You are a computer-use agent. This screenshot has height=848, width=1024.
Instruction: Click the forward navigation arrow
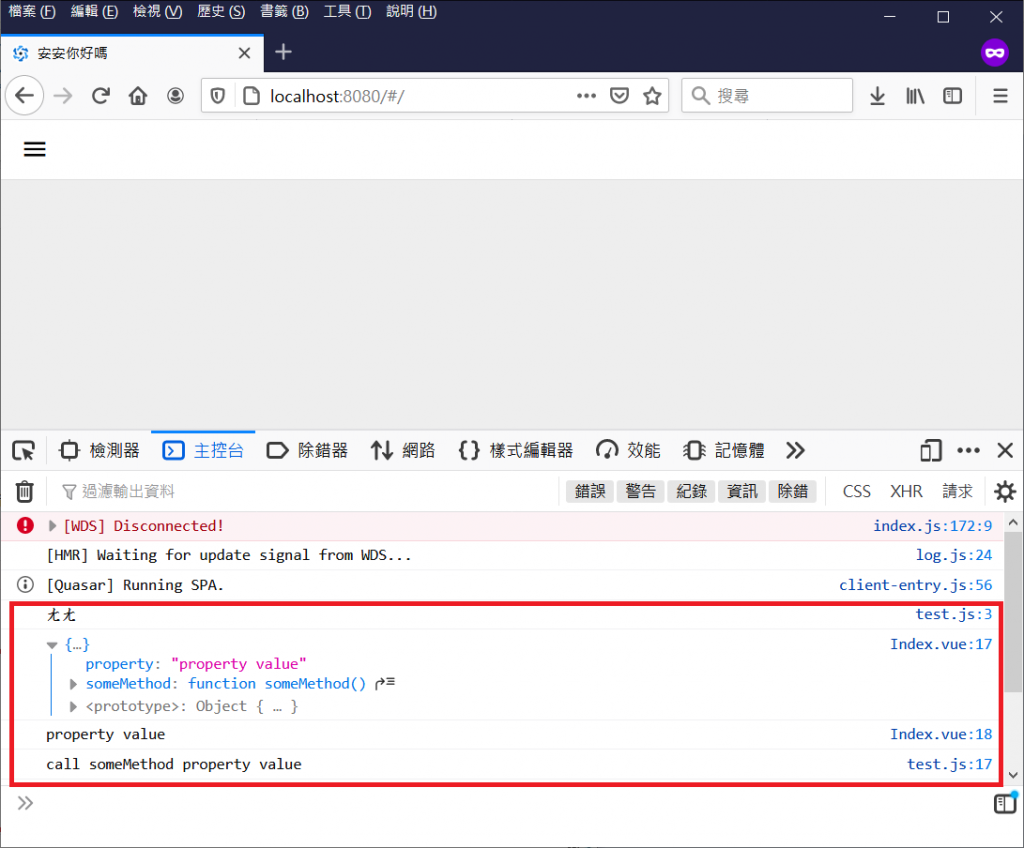(x=63, y=96)
